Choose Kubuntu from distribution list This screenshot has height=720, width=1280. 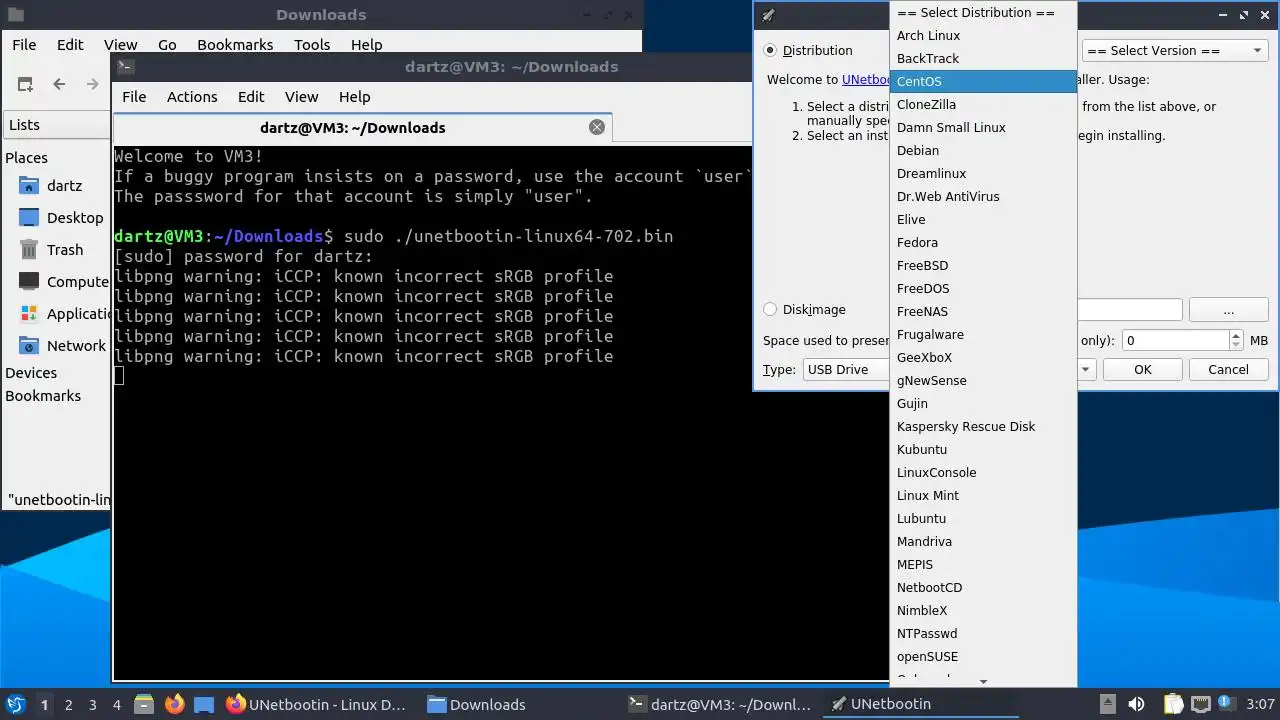click(x=983, y=450)
